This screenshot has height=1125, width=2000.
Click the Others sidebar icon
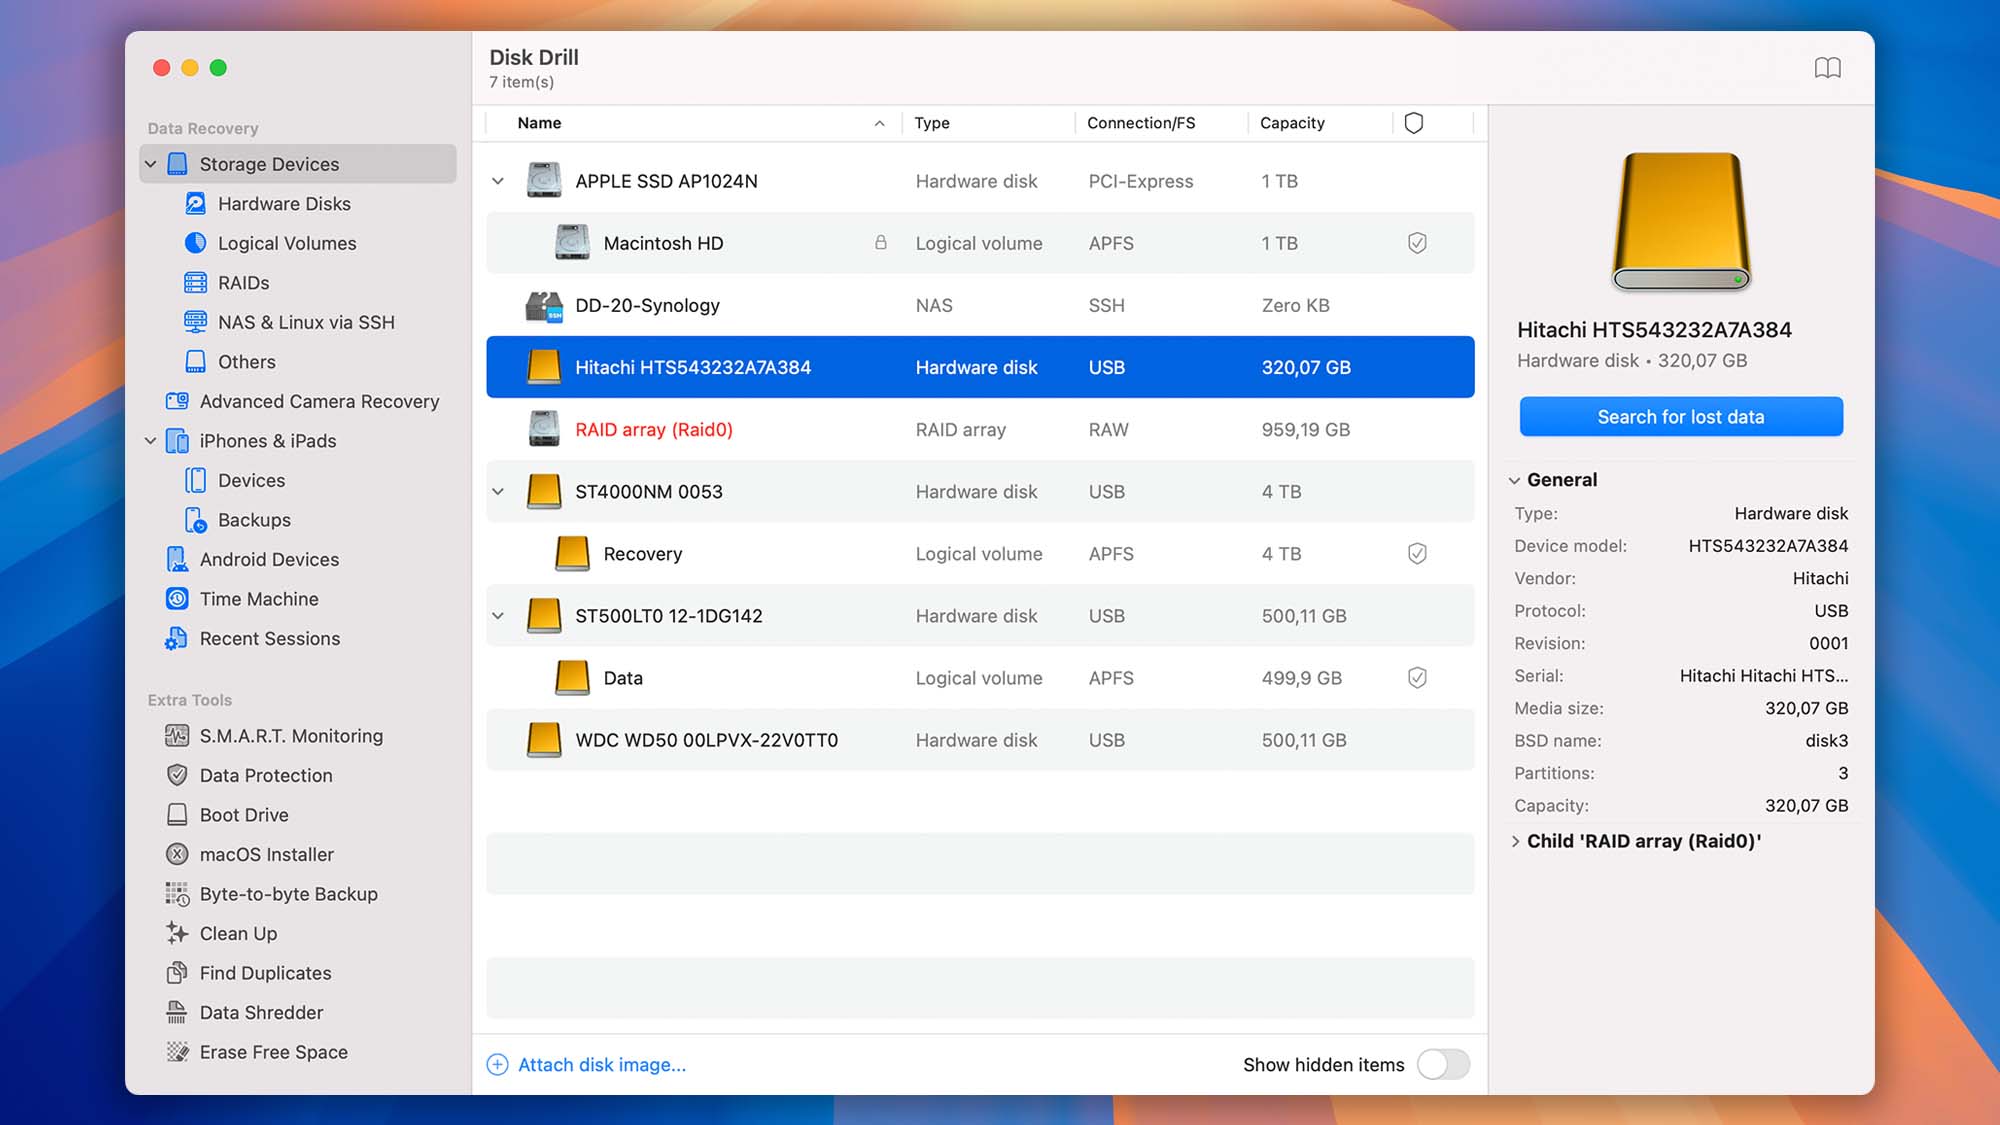point(196,362)
